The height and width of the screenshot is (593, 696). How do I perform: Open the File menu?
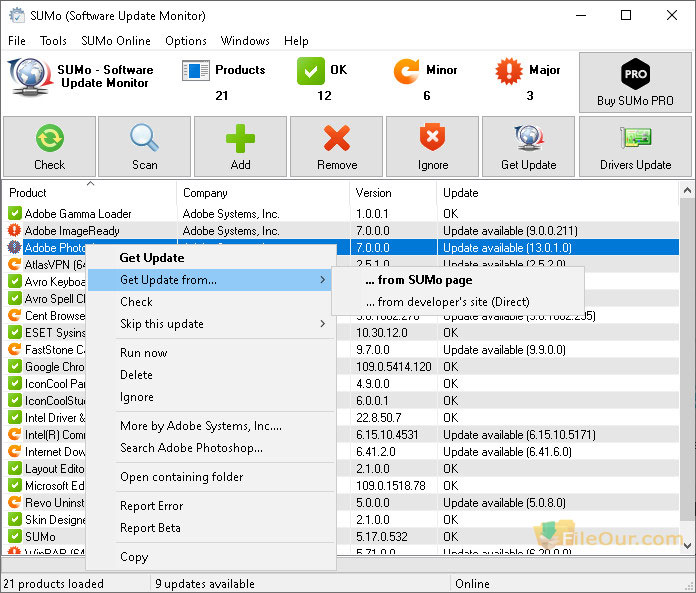(x=17, y=41)
